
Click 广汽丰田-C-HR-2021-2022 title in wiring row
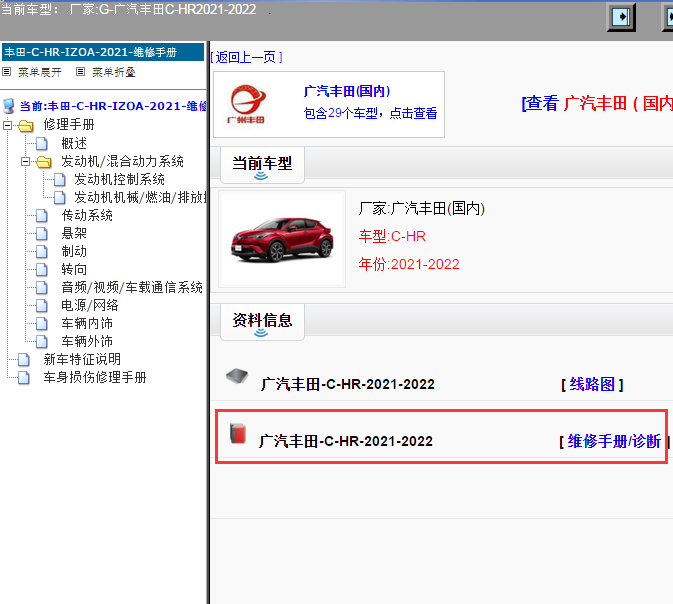348,384
